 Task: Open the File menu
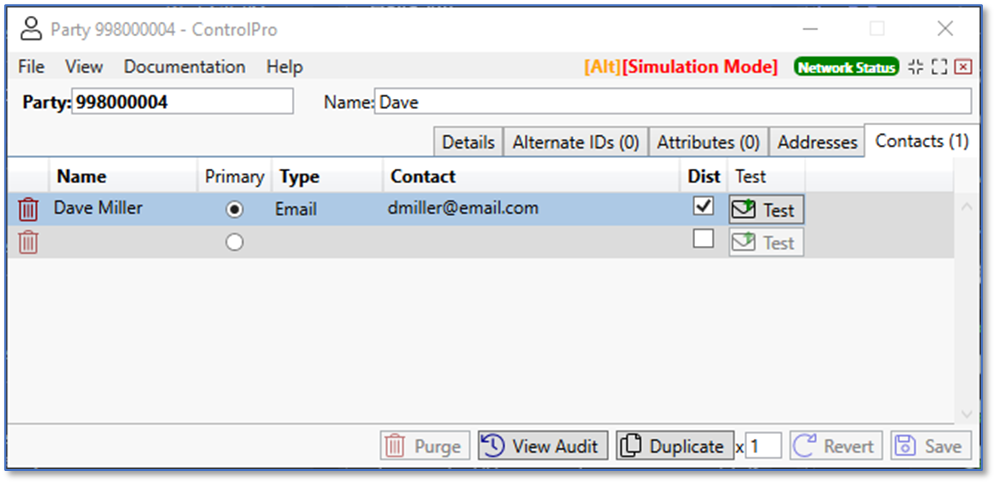click(31, 67)
